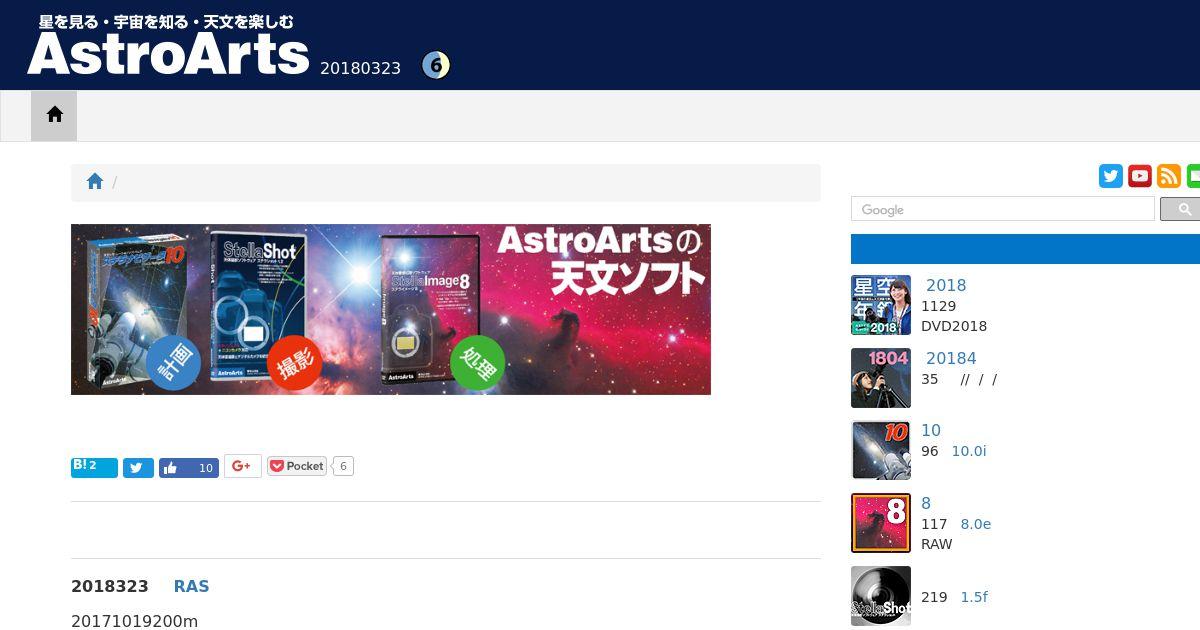Share on Google+ button
The width and height of the screenshot is (1200, 630).
(242, 466)
